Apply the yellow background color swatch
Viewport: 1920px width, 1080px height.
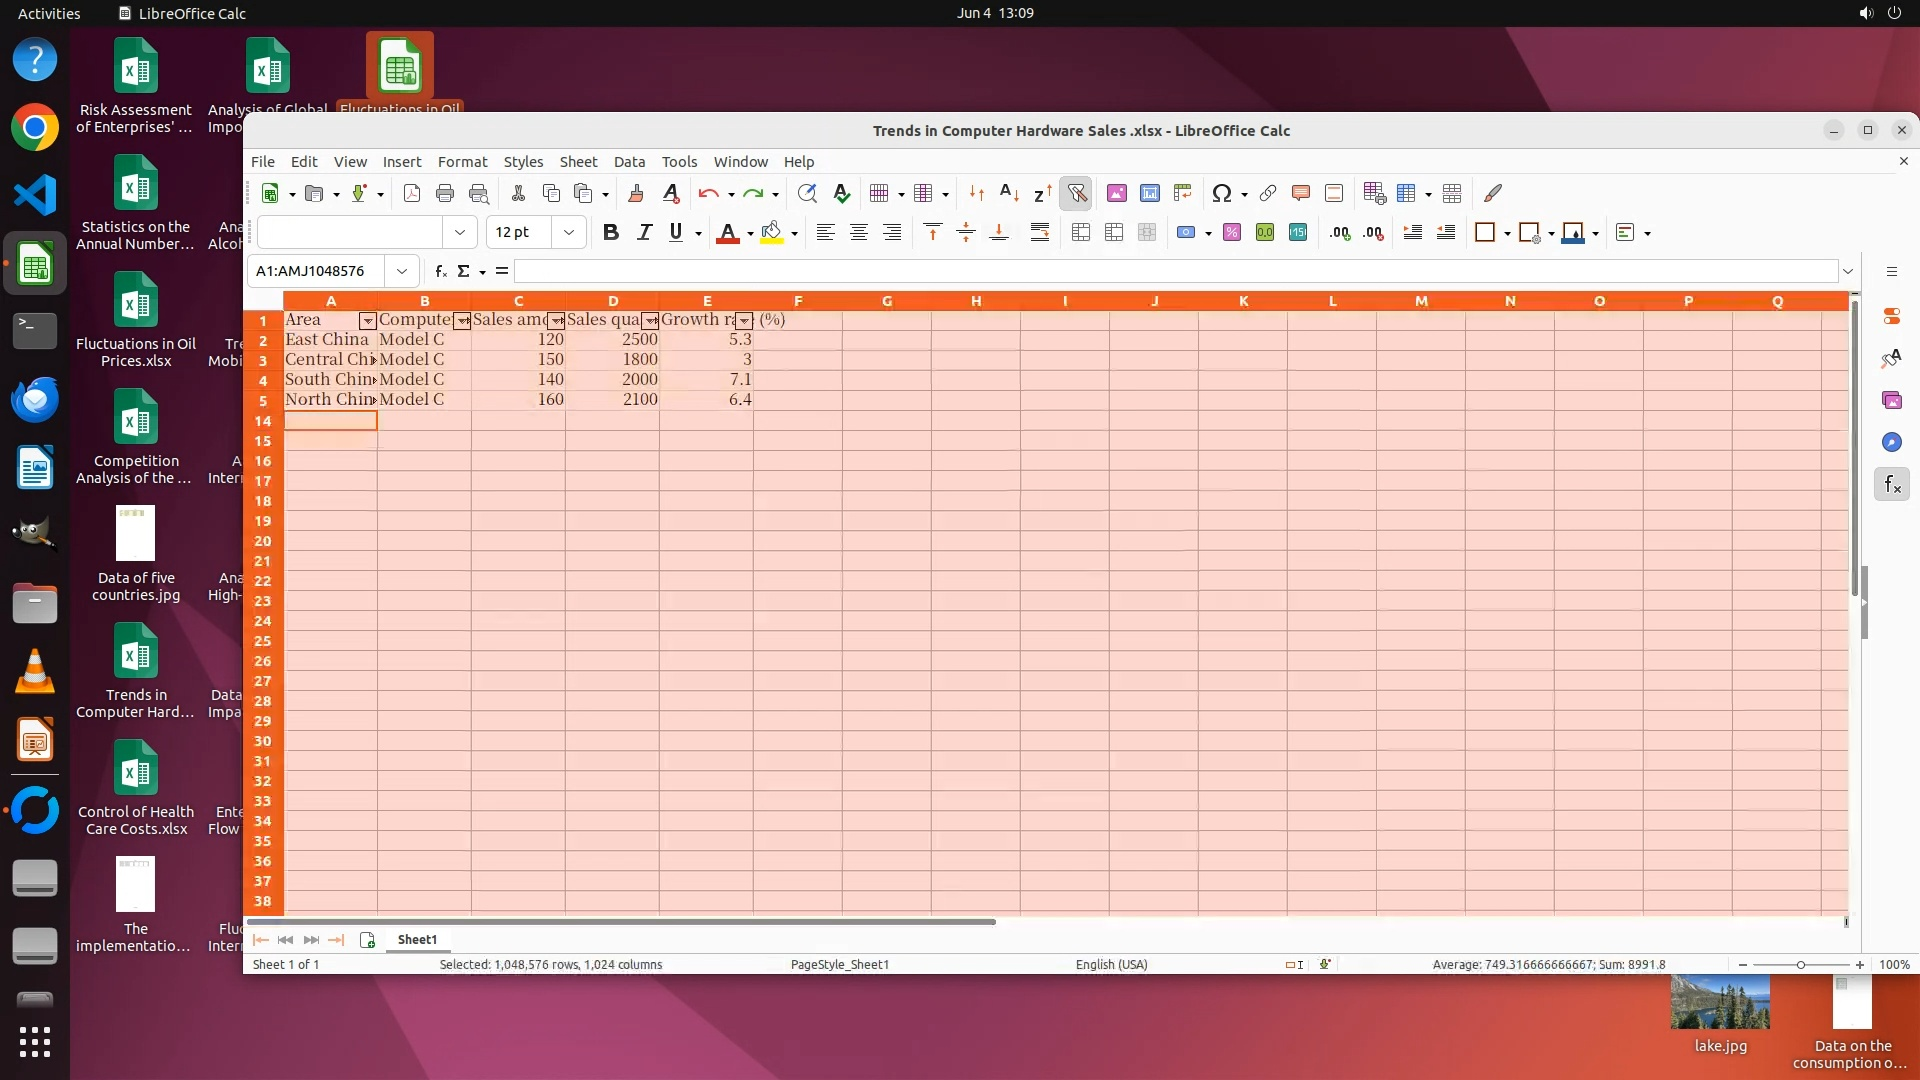tap(771, 233)
